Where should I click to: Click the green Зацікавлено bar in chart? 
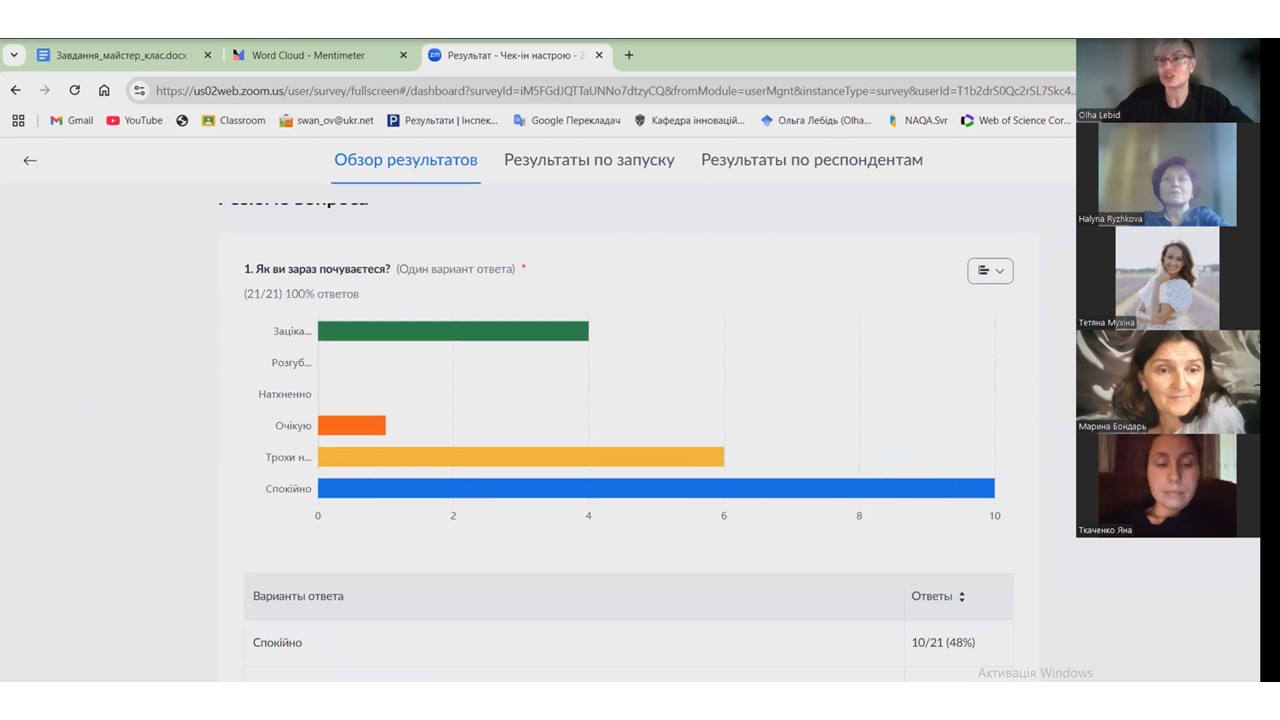click(x=453, y=331)
